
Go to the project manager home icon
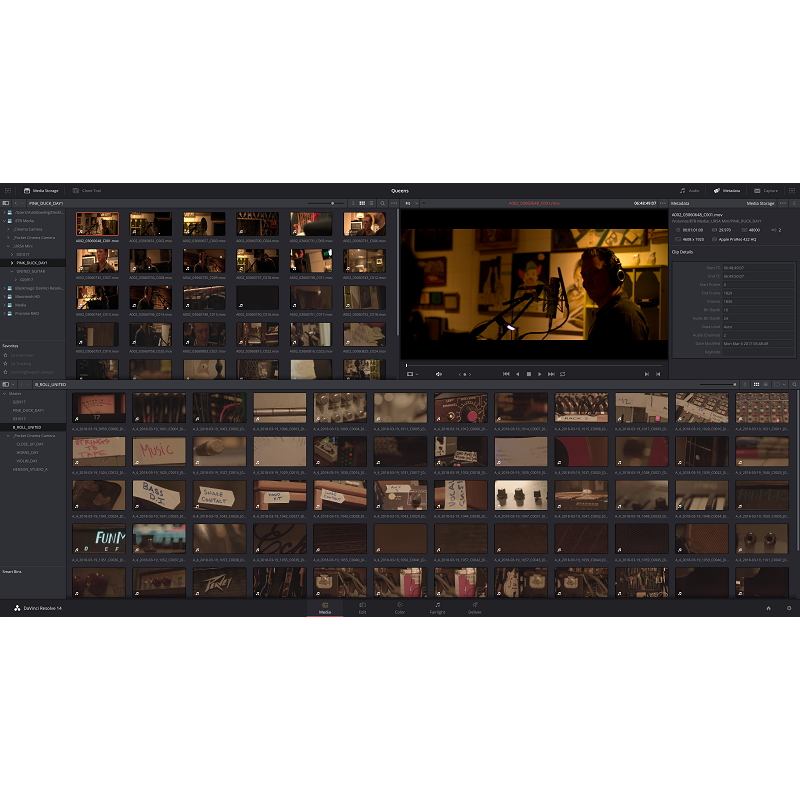coord(768,608)
